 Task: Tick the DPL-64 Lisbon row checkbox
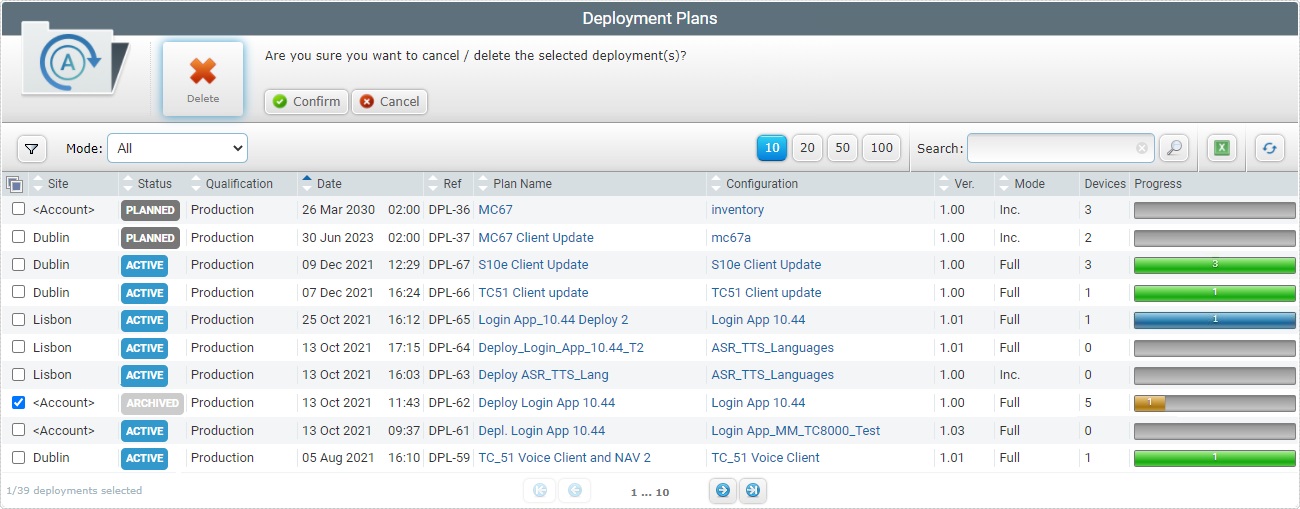[x=18, y=347]
